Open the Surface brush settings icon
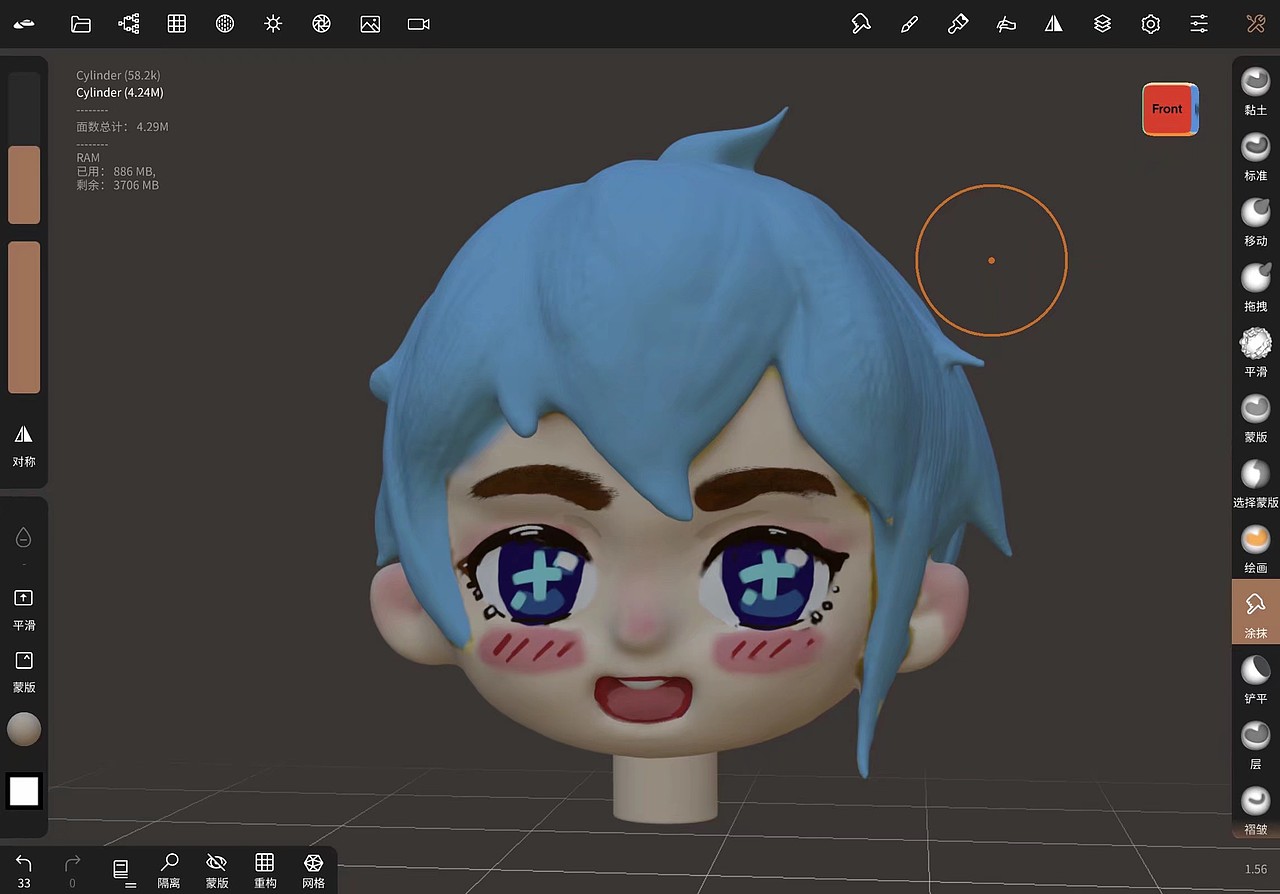The image size is (1280, 894). coord(1006,24)
